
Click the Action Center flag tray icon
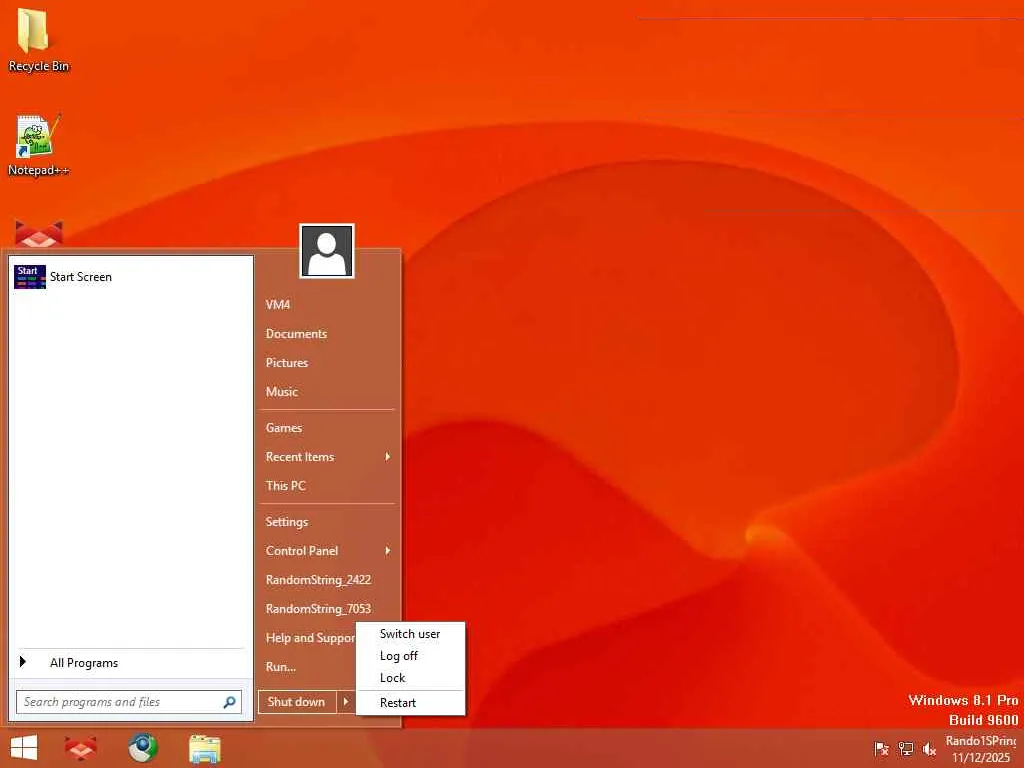(x=881, y=748)
